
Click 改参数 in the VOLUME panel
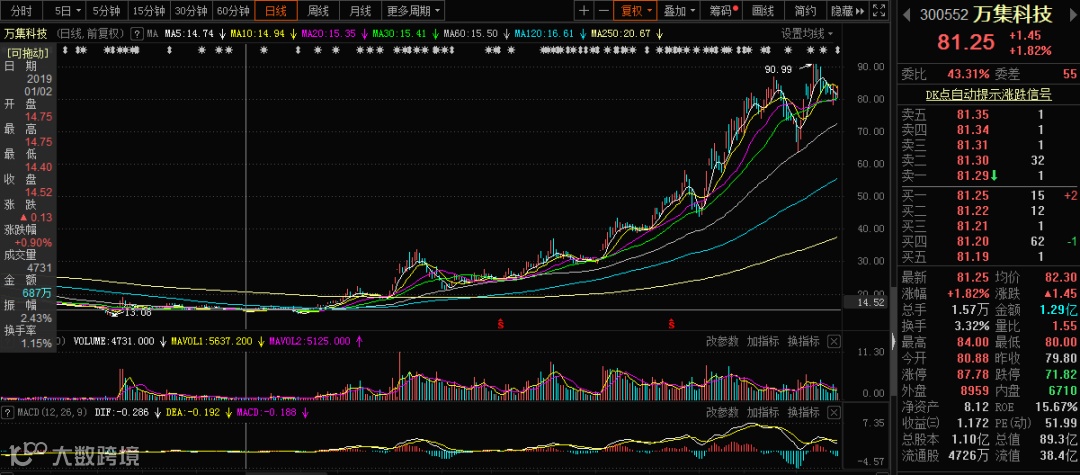722,341
